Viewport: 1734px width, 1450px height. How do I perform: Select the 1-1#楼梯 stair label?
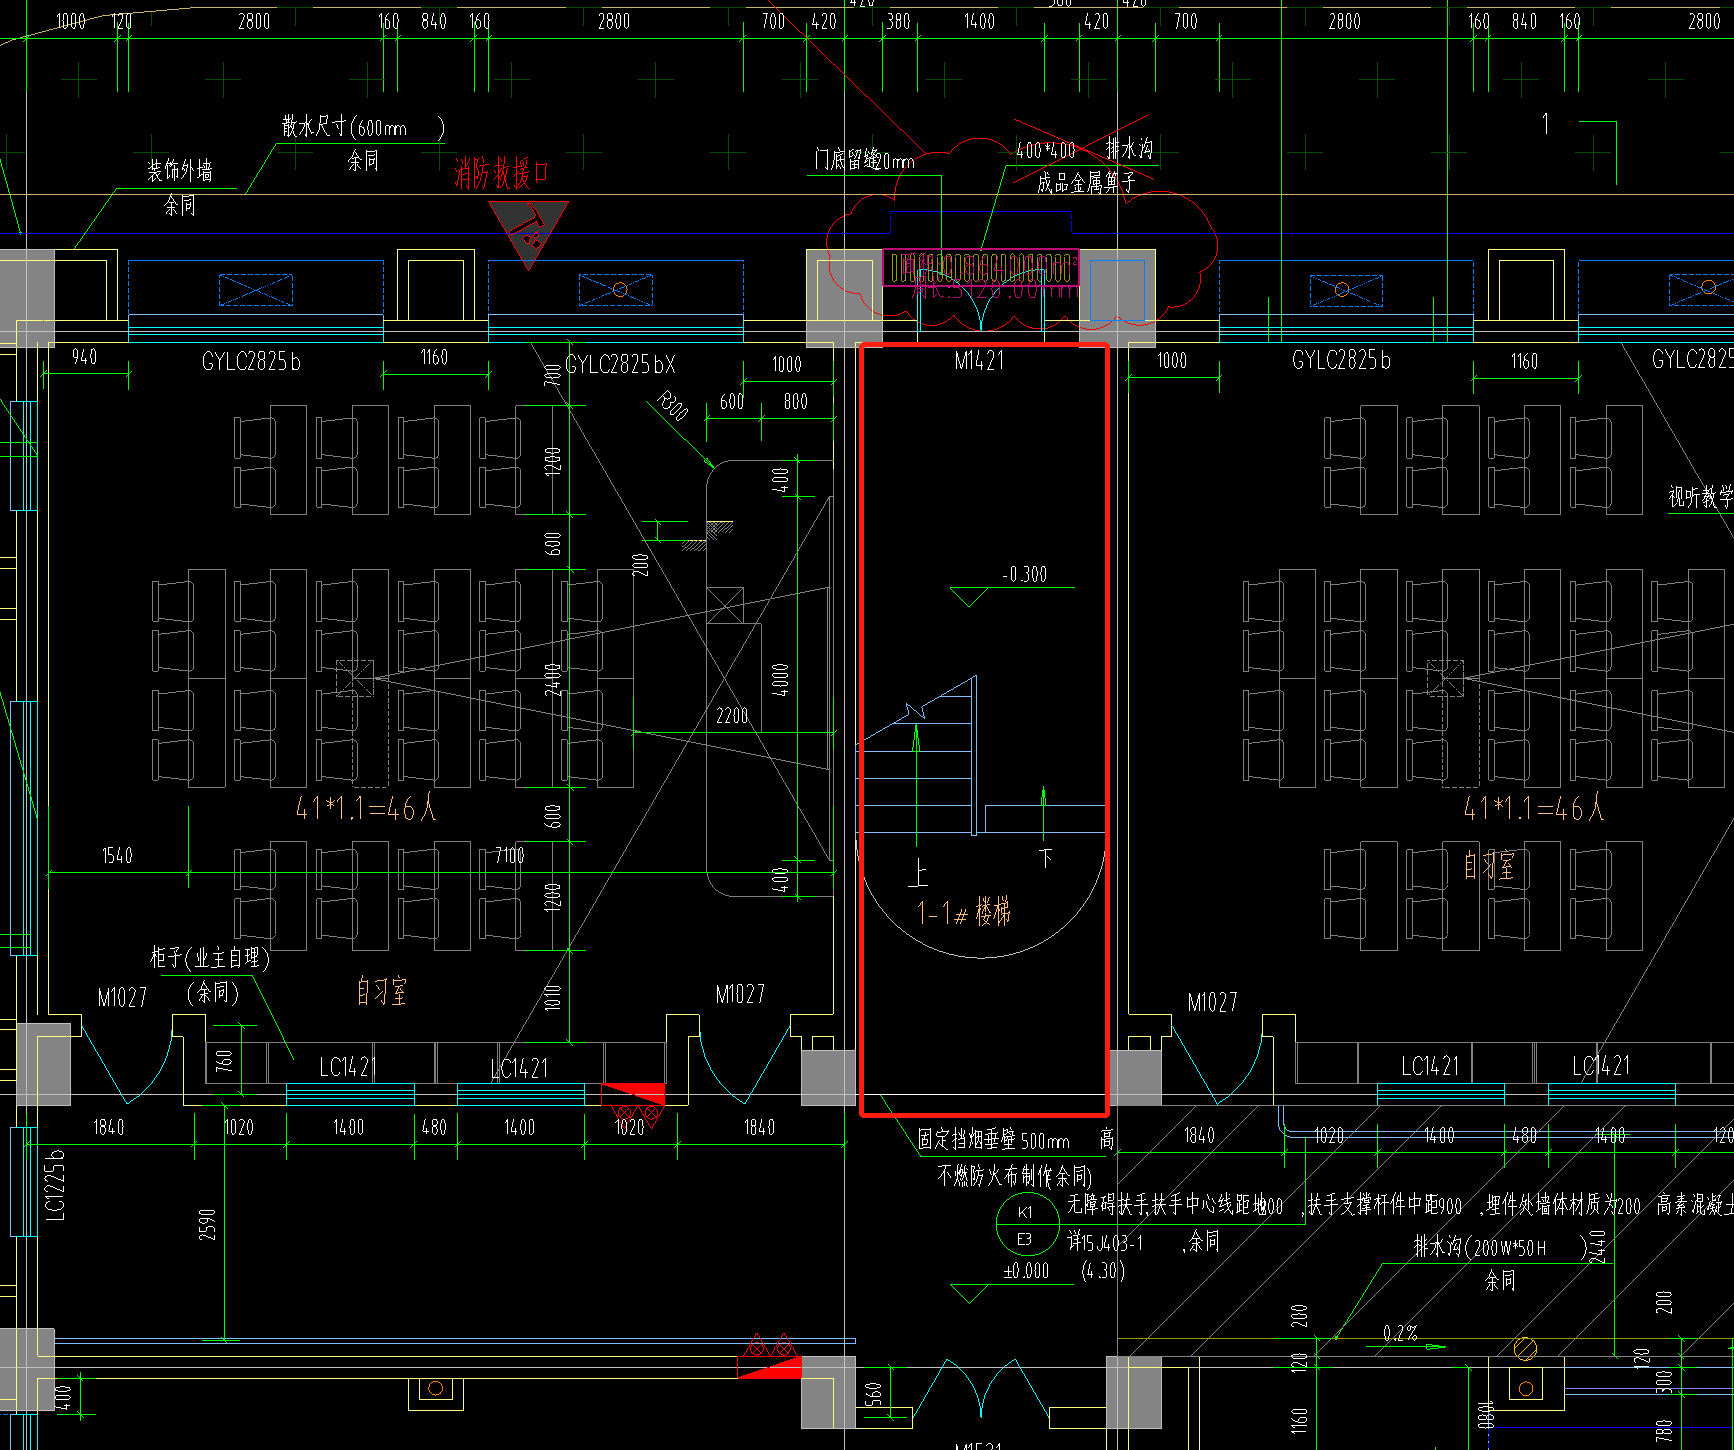click(964, 912)
